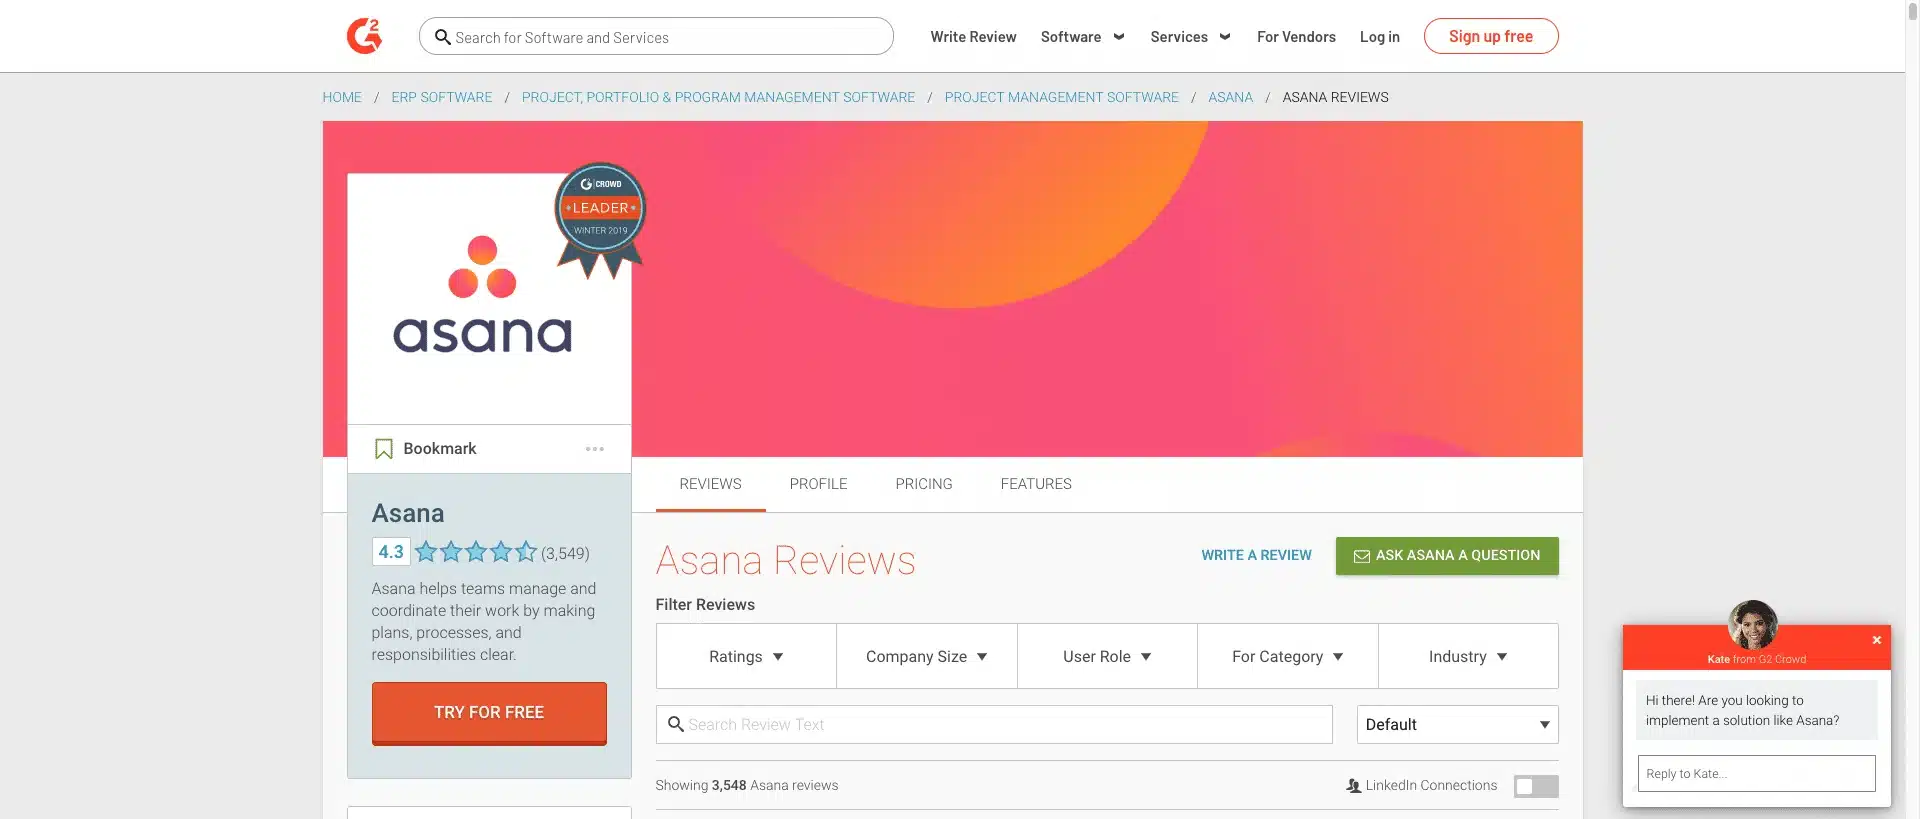Expand the Ratings filter dropdown

pos(746,657)
